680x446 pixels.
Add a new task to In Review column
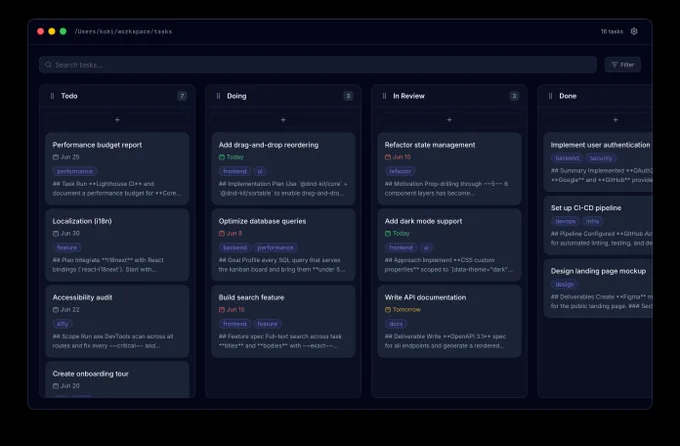click(x=449, y=120)
